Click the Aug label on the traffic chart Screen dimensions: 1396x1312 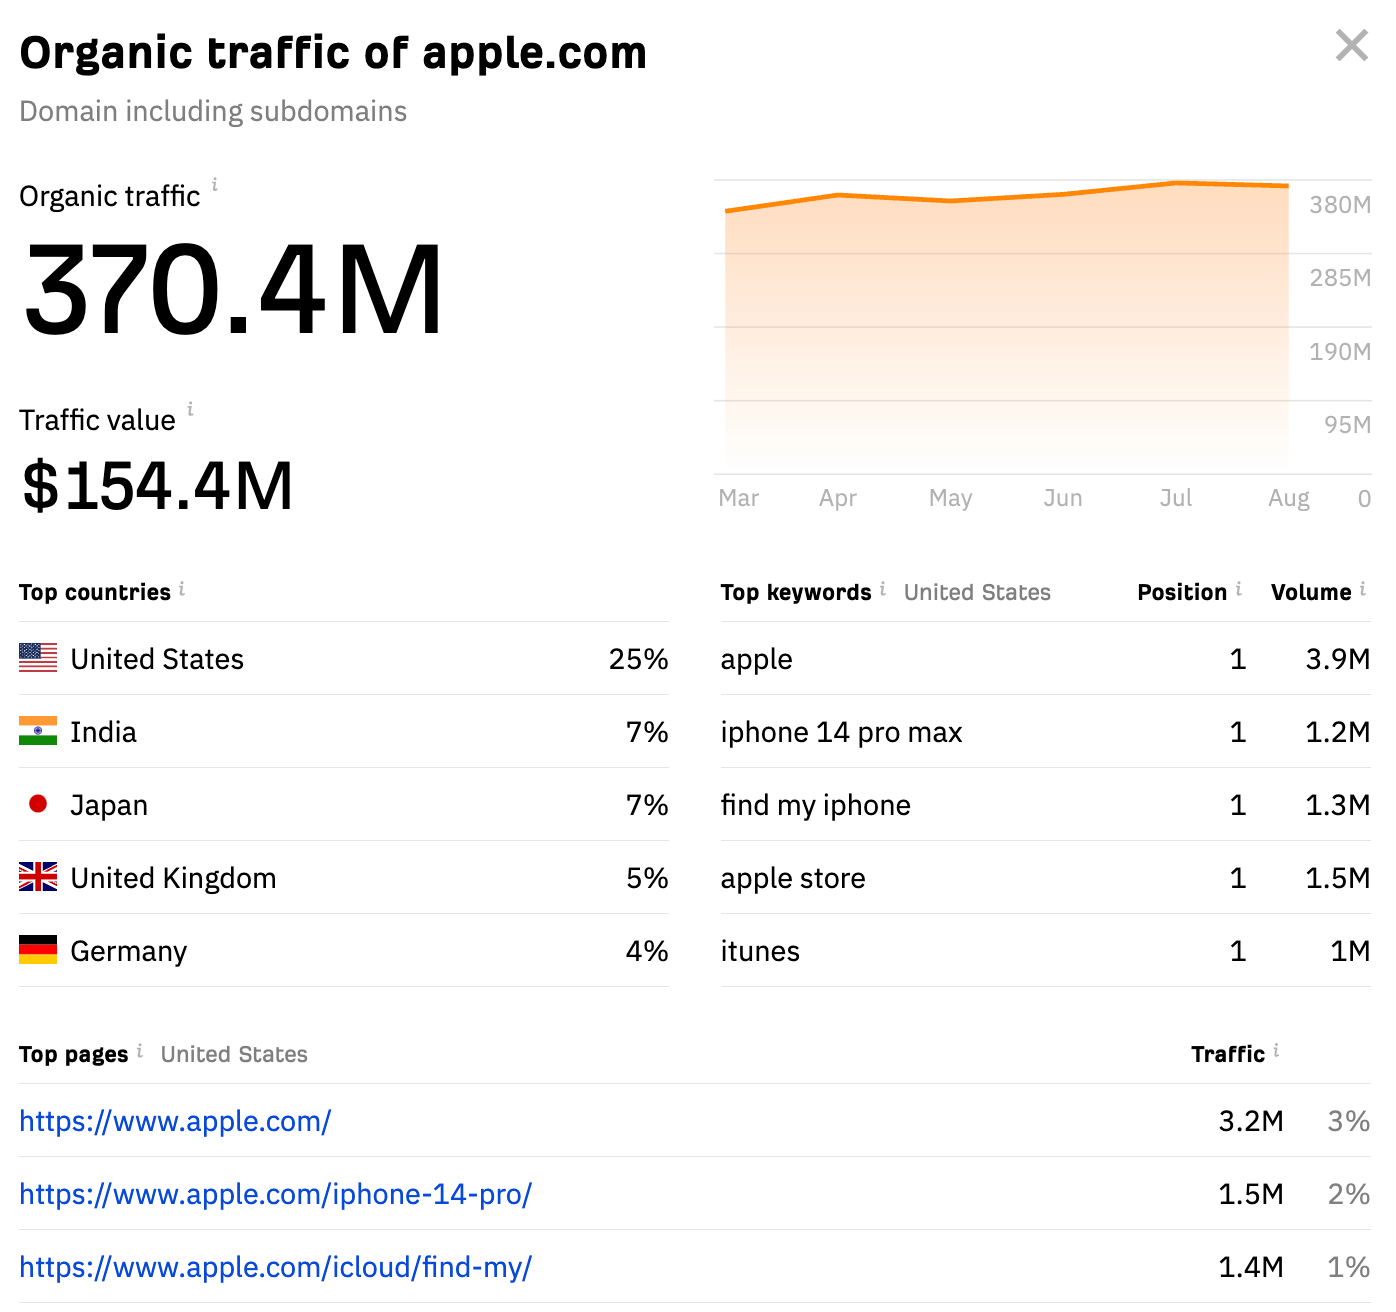point(1289,497)
